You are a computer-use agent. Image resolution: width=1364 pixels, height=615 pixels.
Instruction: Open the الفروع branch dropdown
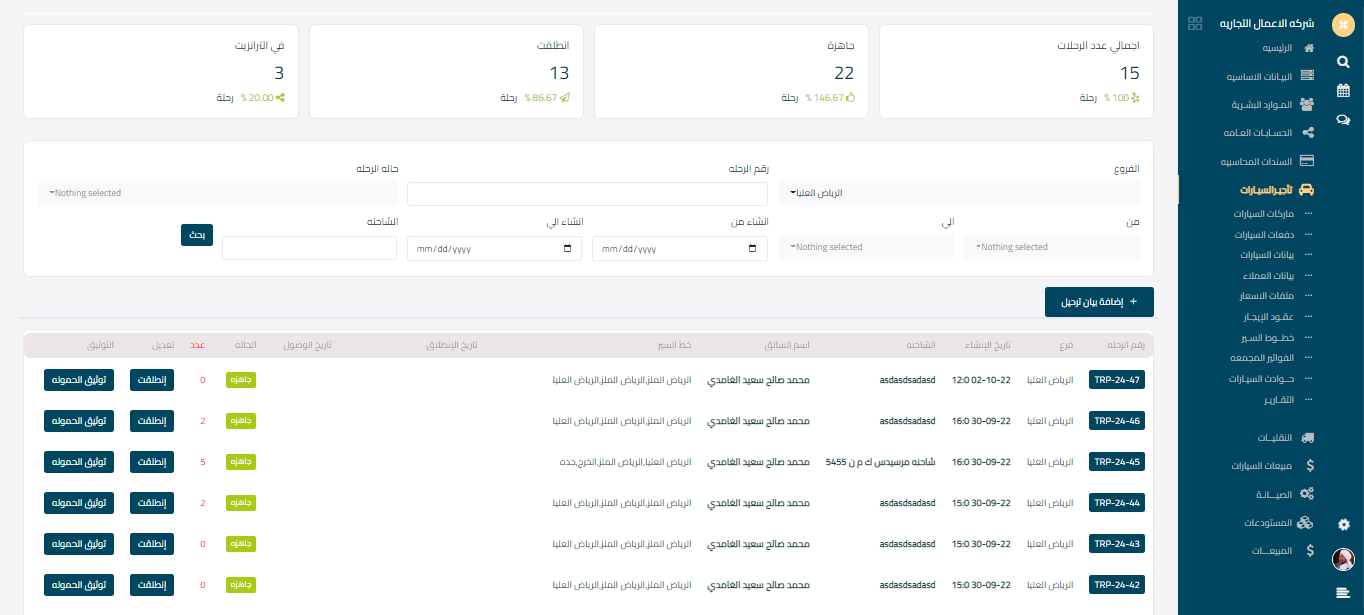pyautogui.click(x=959, y=193)
